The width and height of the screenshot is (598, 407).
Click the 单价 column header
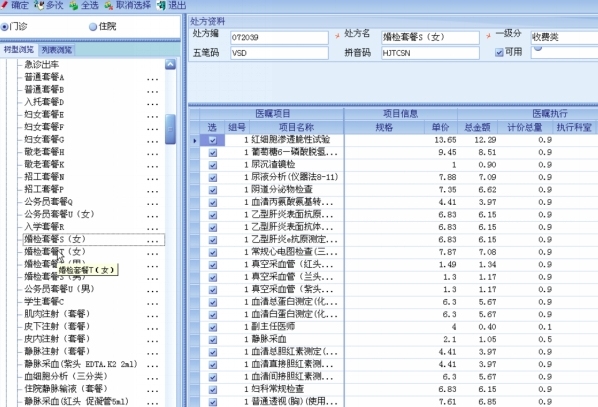(x=440, y=127)
